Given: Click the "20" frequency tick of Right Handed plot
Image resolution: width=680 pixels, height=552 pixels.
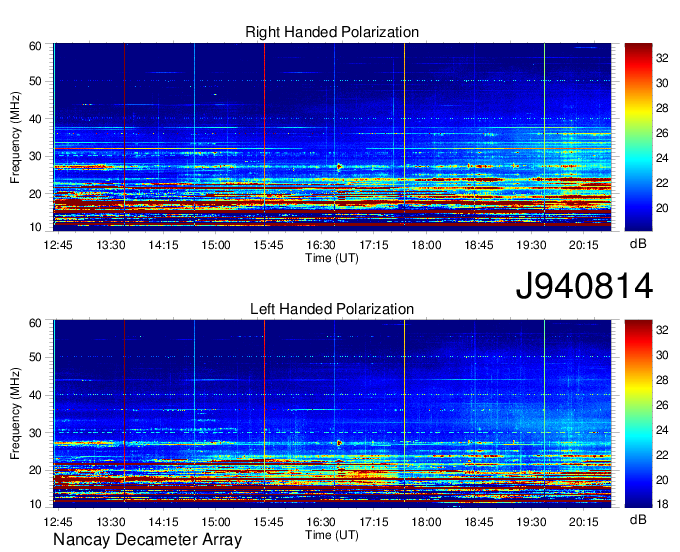Looking at the screenshot, I should click(x=35, y=194).
